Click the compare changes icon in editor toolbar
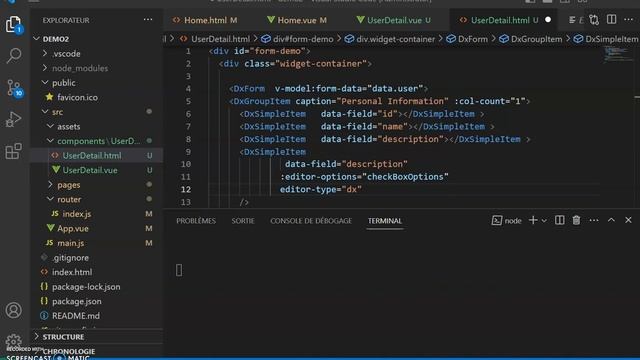 click(594, 20)
